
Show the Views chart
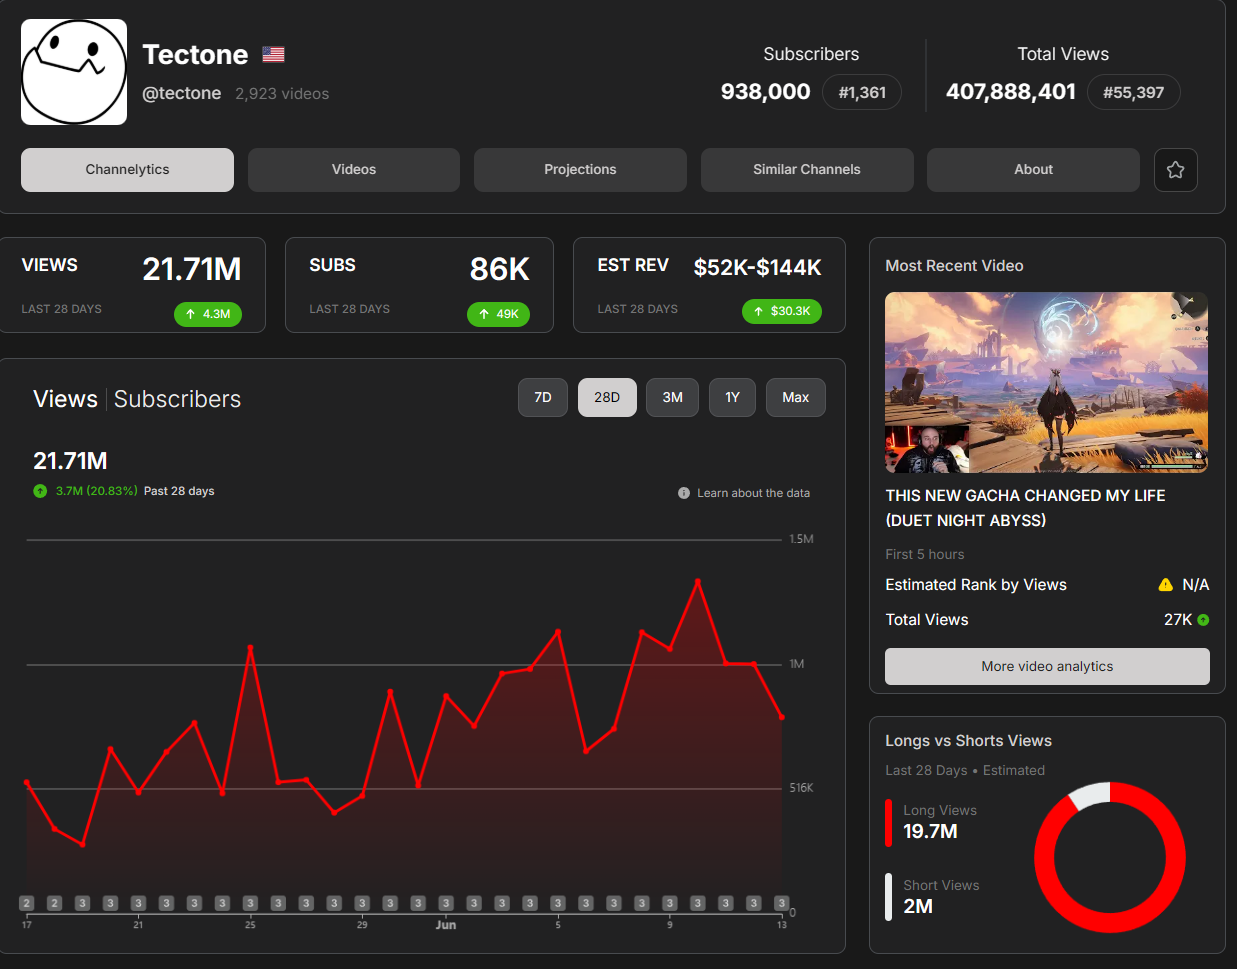point(65,399)
